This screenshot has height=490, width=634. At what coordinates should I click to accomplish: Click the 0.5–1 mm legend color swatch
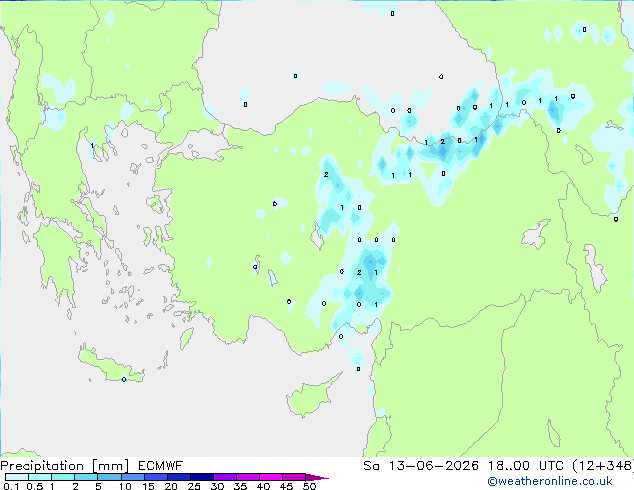pyautogui.click(x=40, y=477)
